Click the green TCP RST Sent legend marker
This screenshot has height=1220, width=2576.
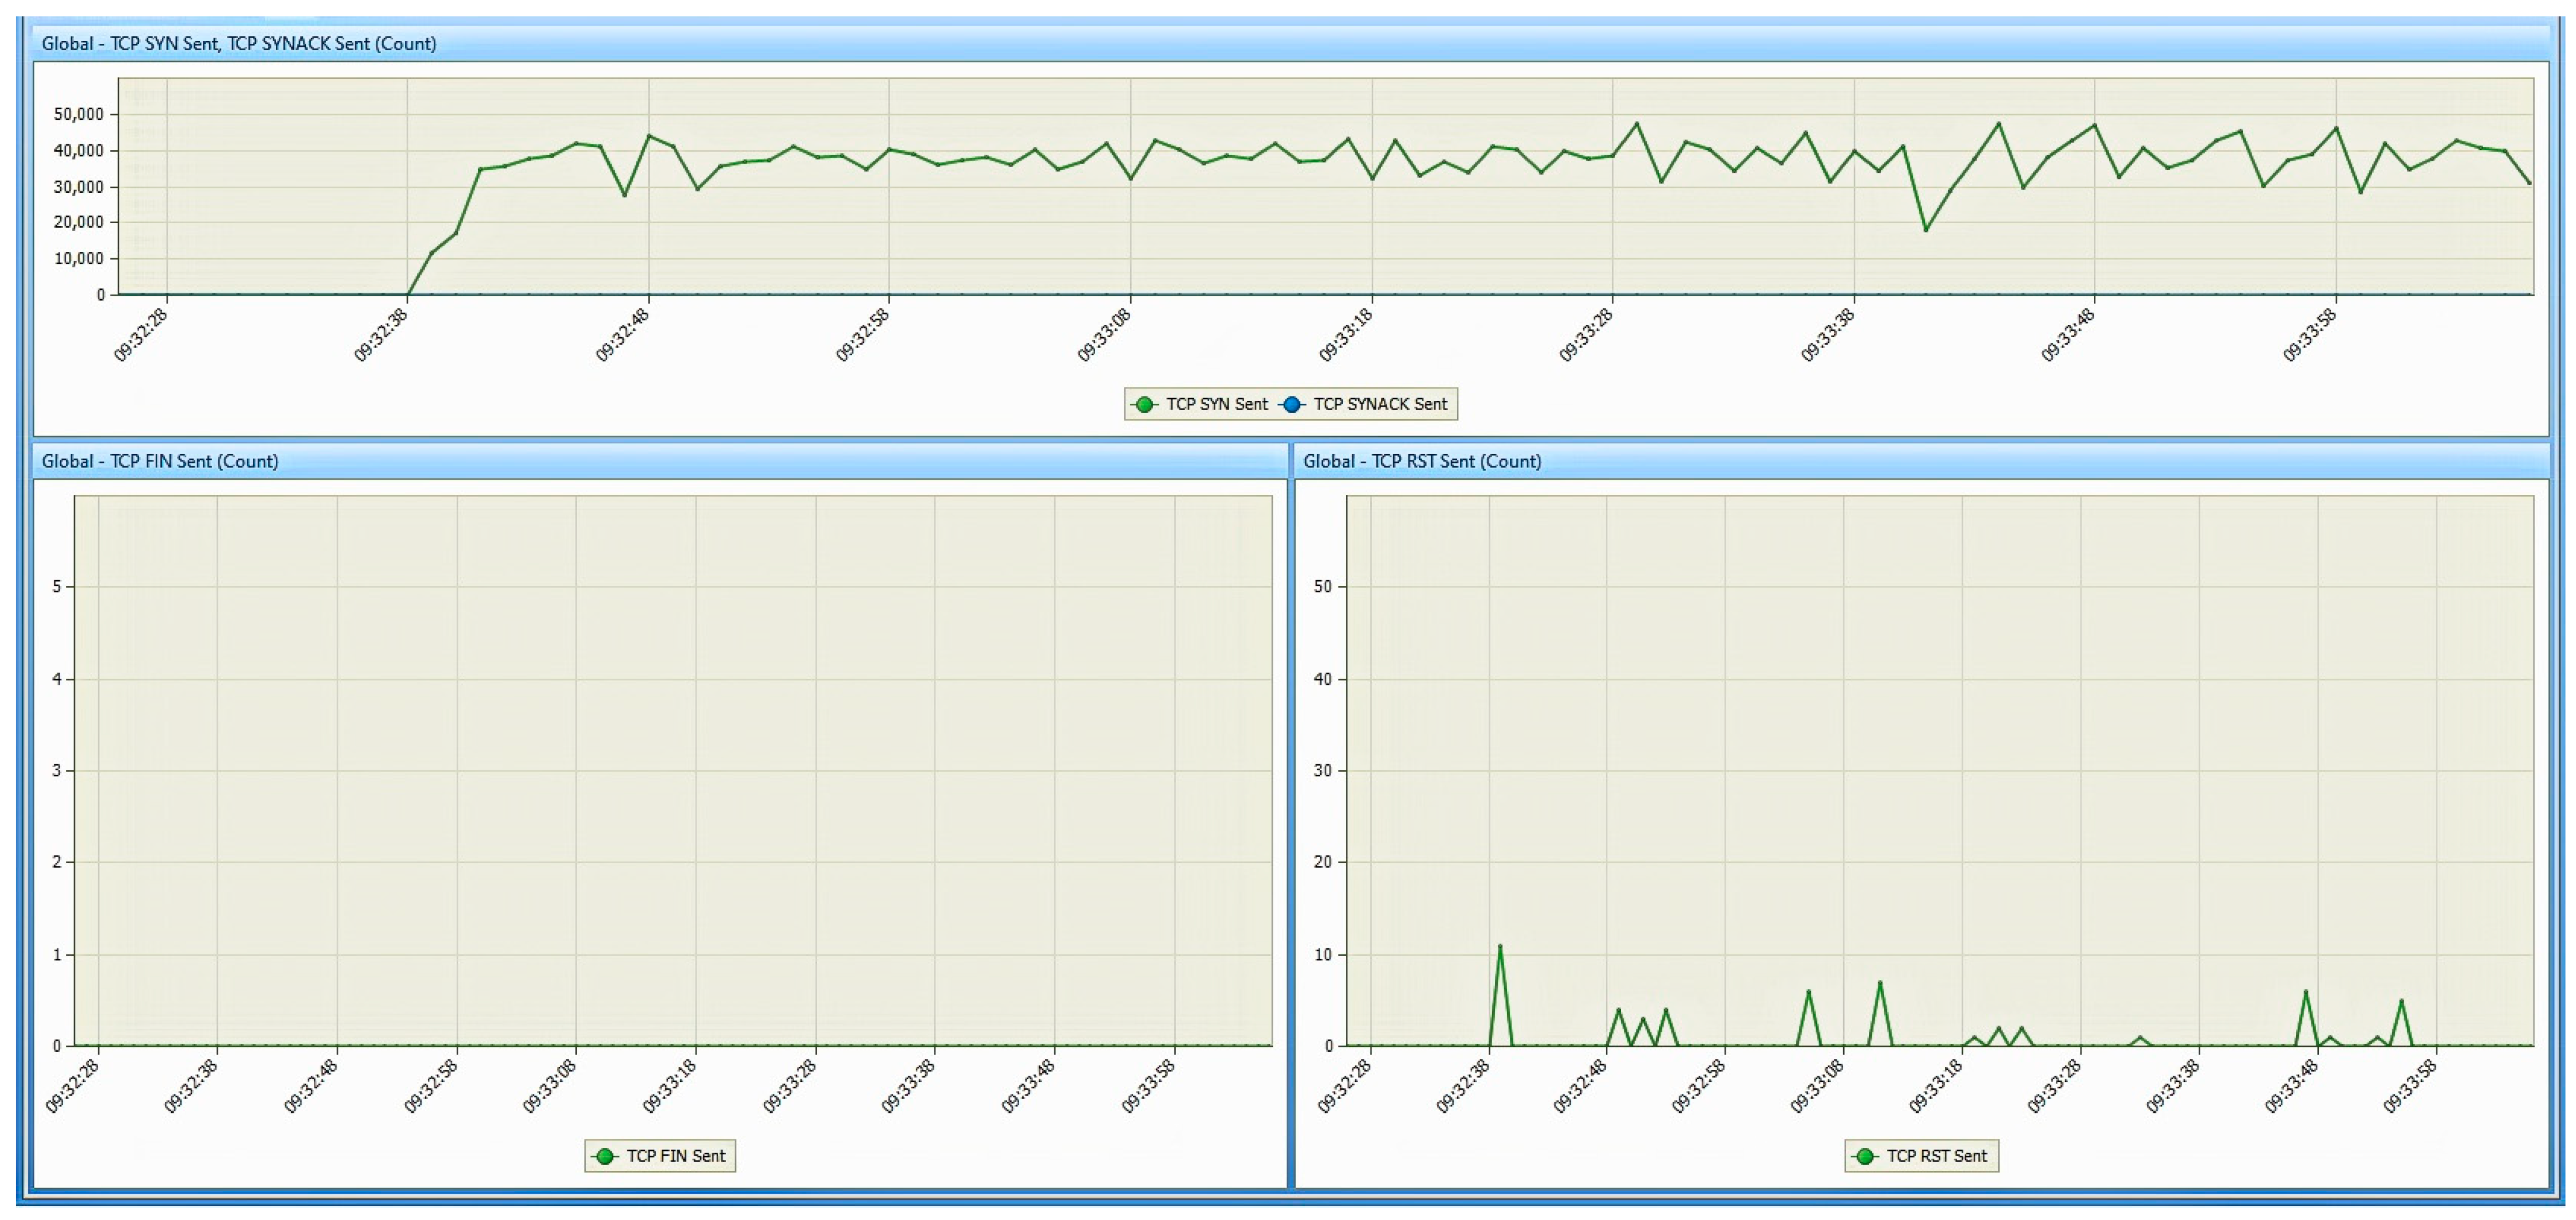click(1864, 1156)
